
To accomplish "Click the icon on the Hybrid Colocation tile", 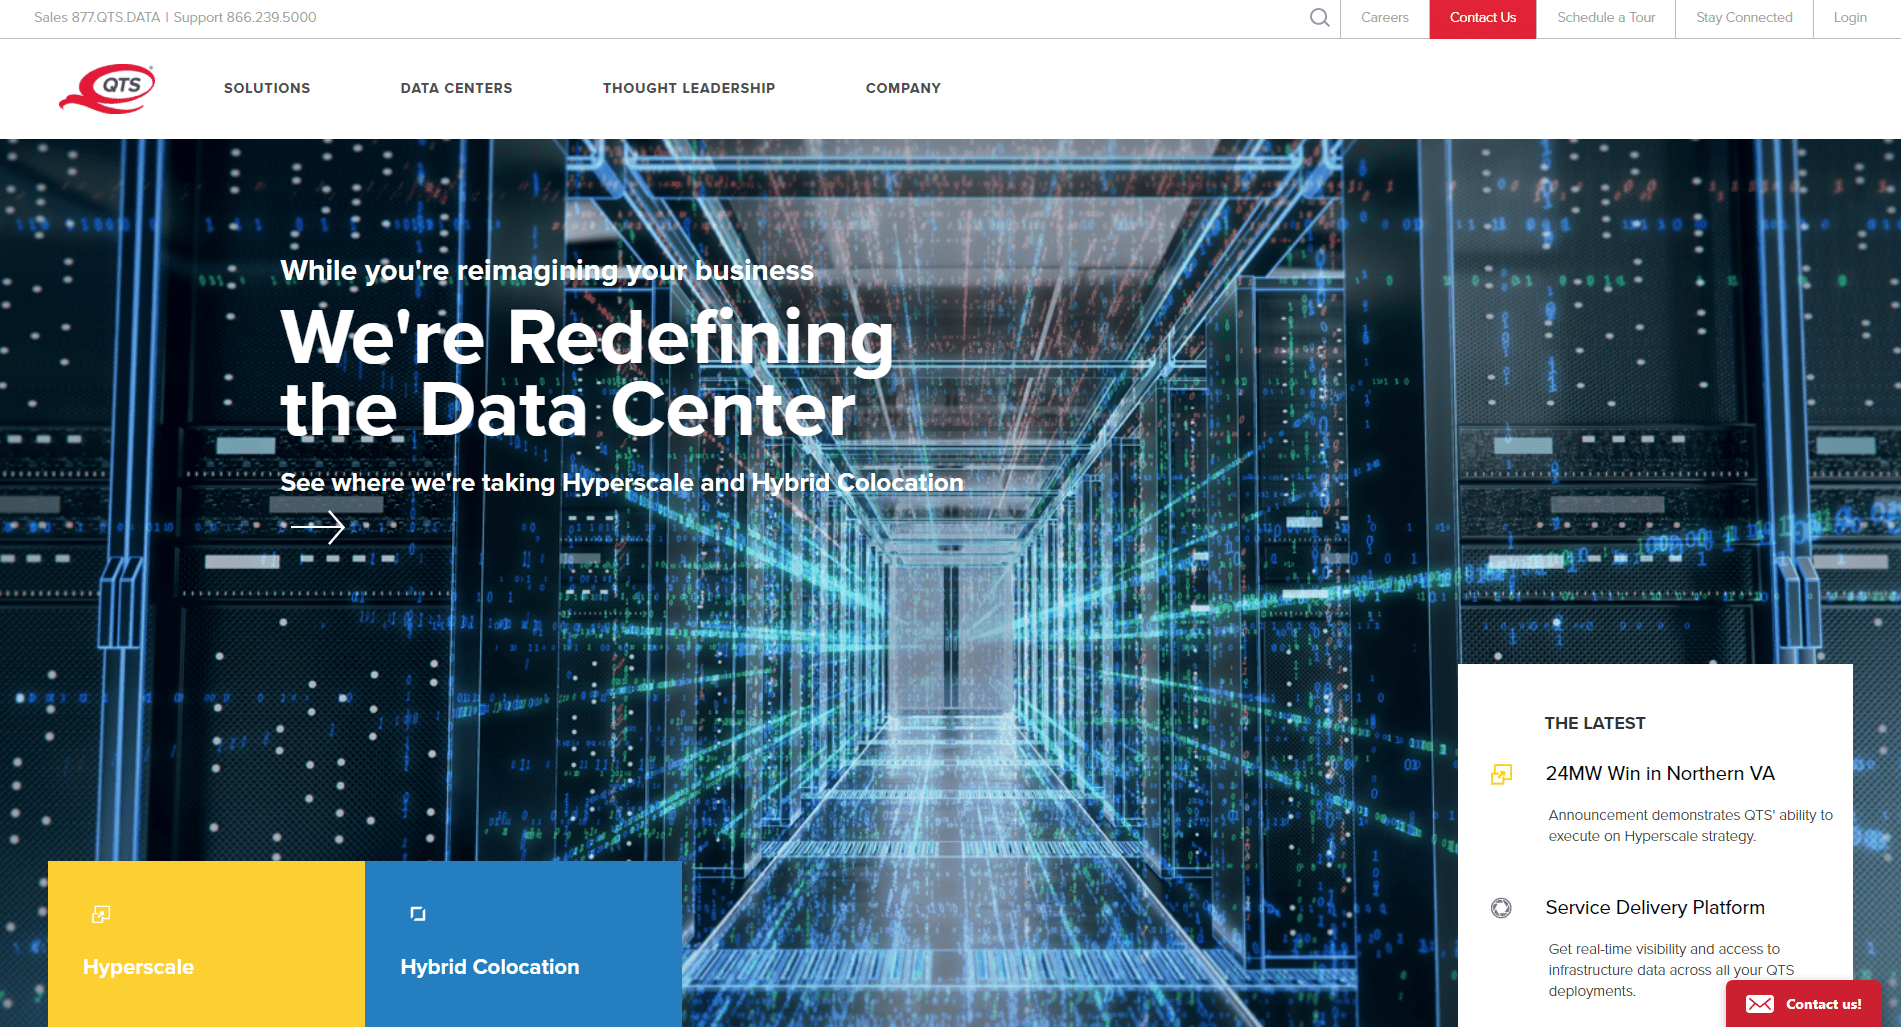I will 418,914.
